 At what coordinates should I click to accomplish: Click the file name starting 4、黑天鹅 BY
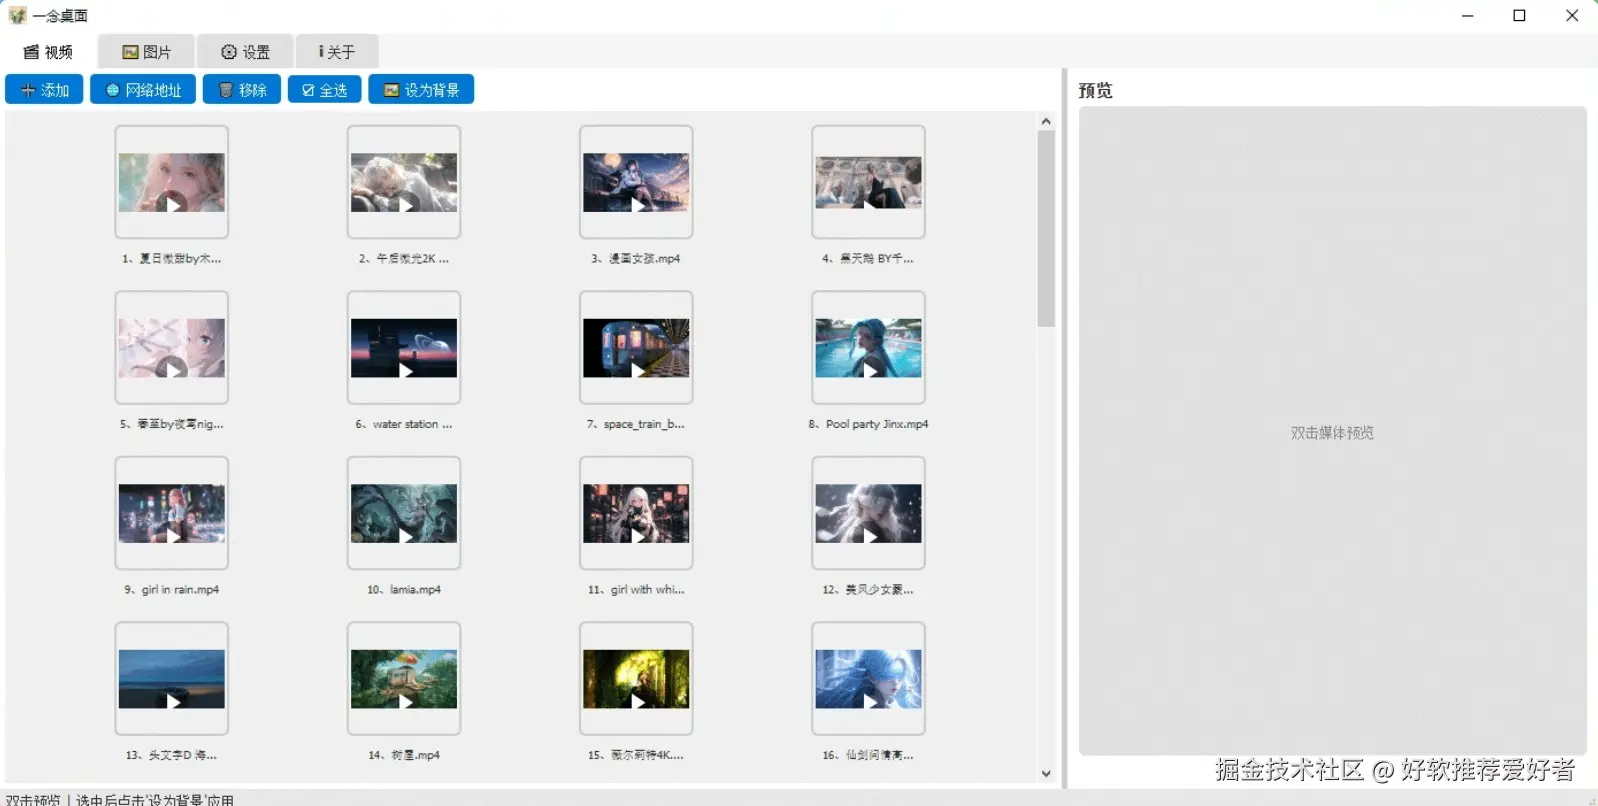coord(868,258)
